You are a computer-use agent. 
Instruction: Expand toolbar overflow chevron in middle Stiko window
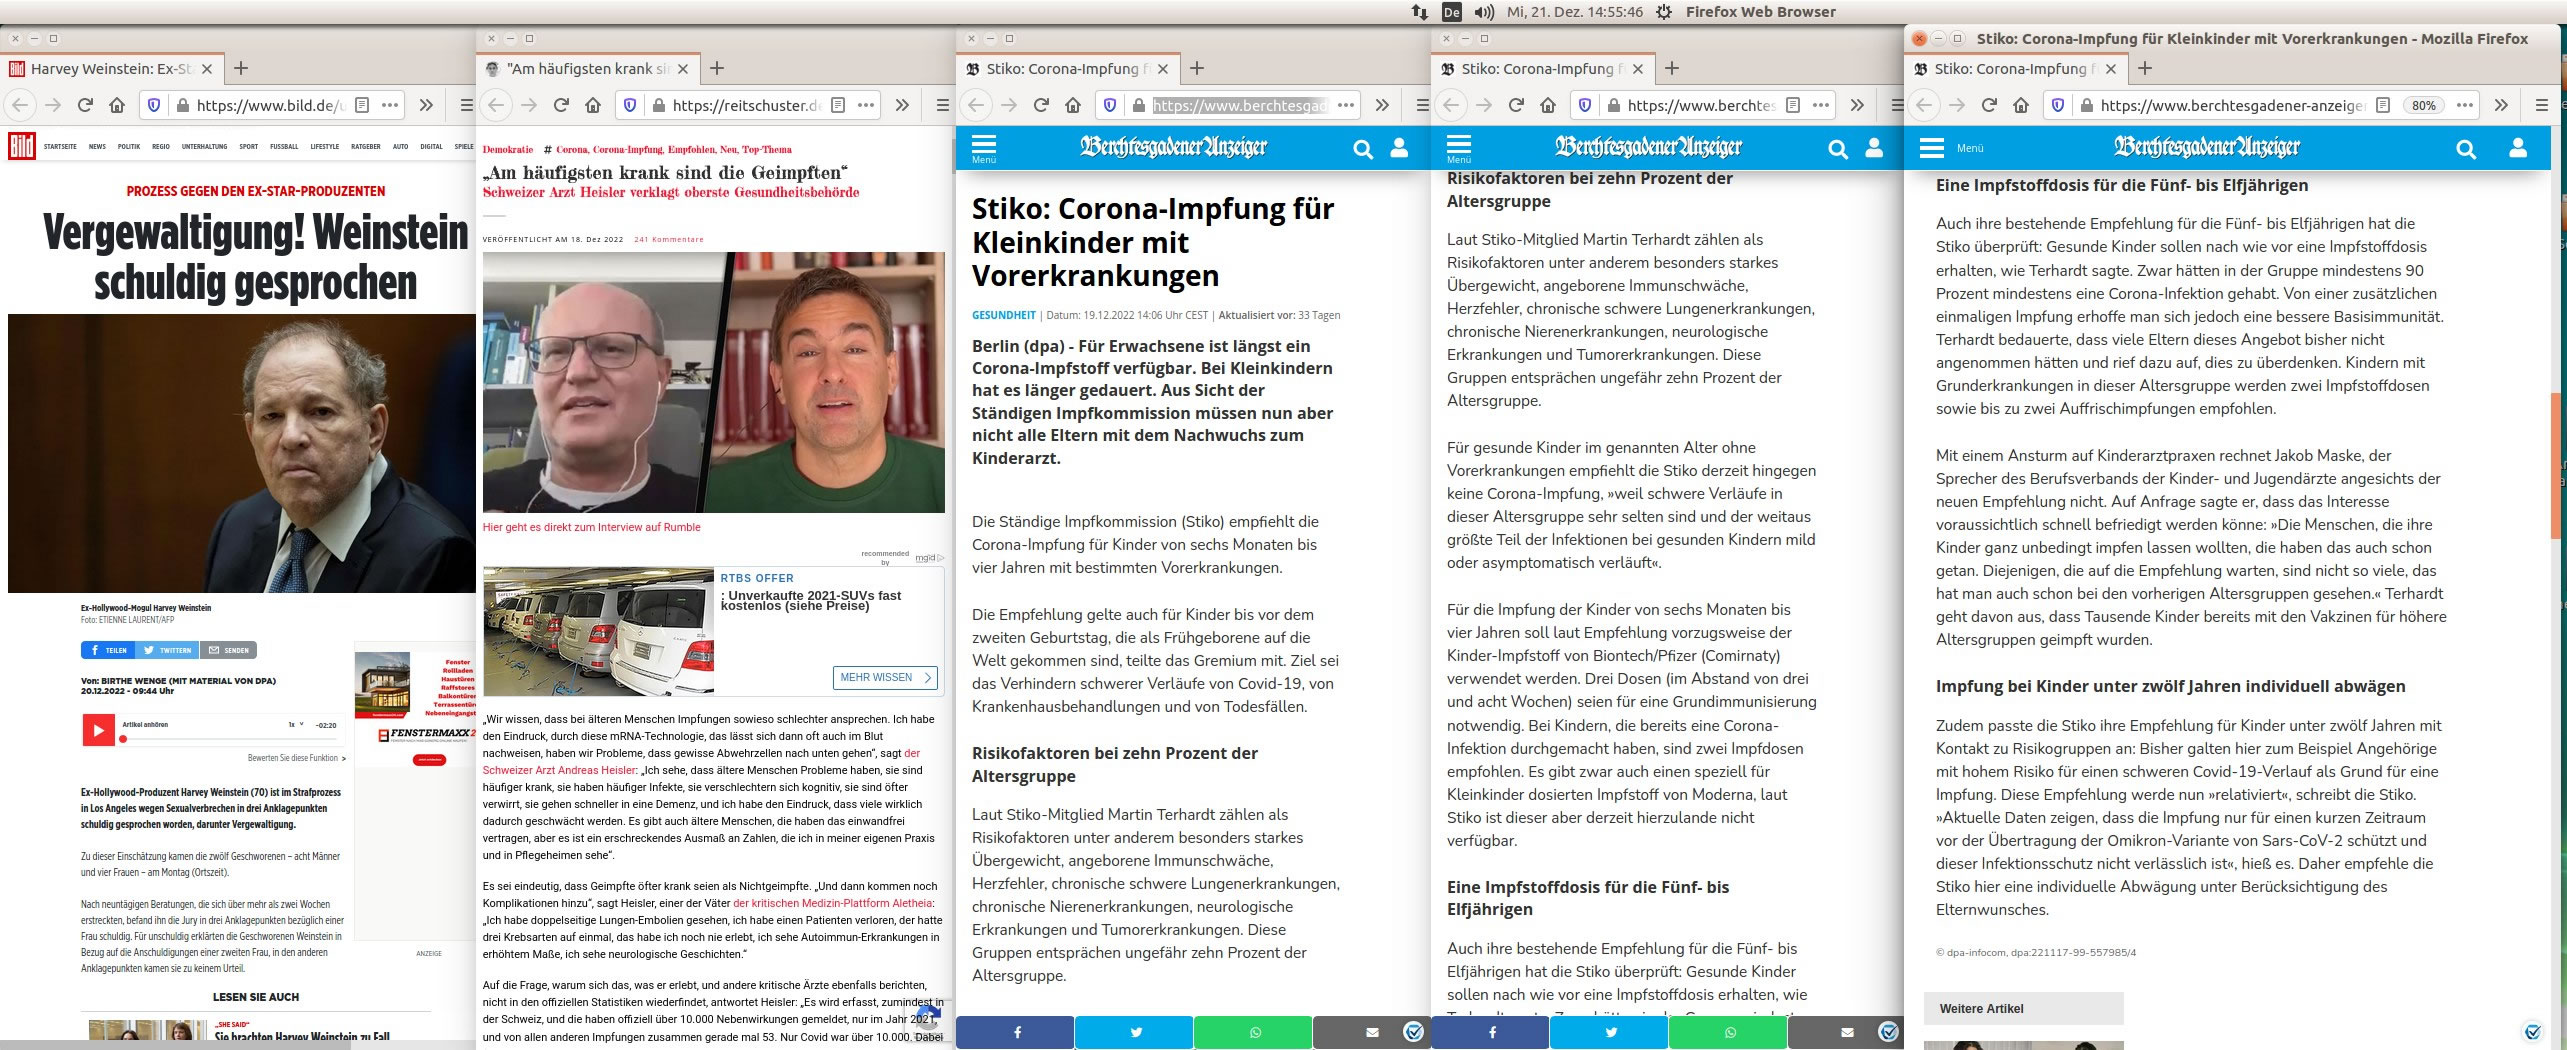pyautogui.click(x=1857, y=105)
